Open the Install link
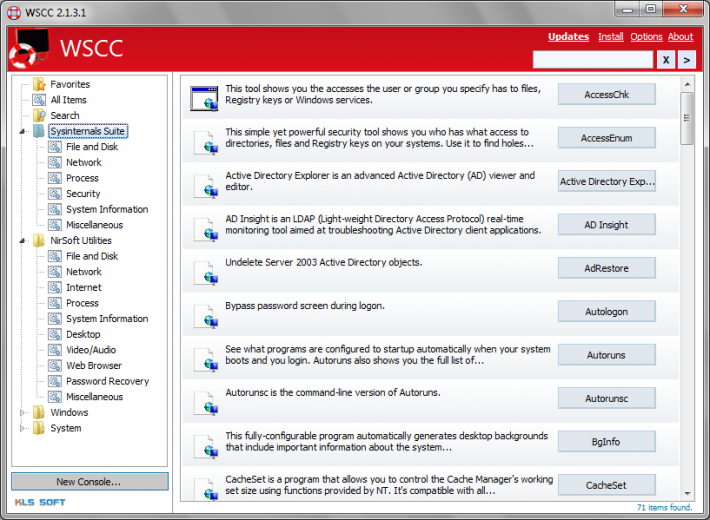 pyautogui.click(x=610, y=37)
